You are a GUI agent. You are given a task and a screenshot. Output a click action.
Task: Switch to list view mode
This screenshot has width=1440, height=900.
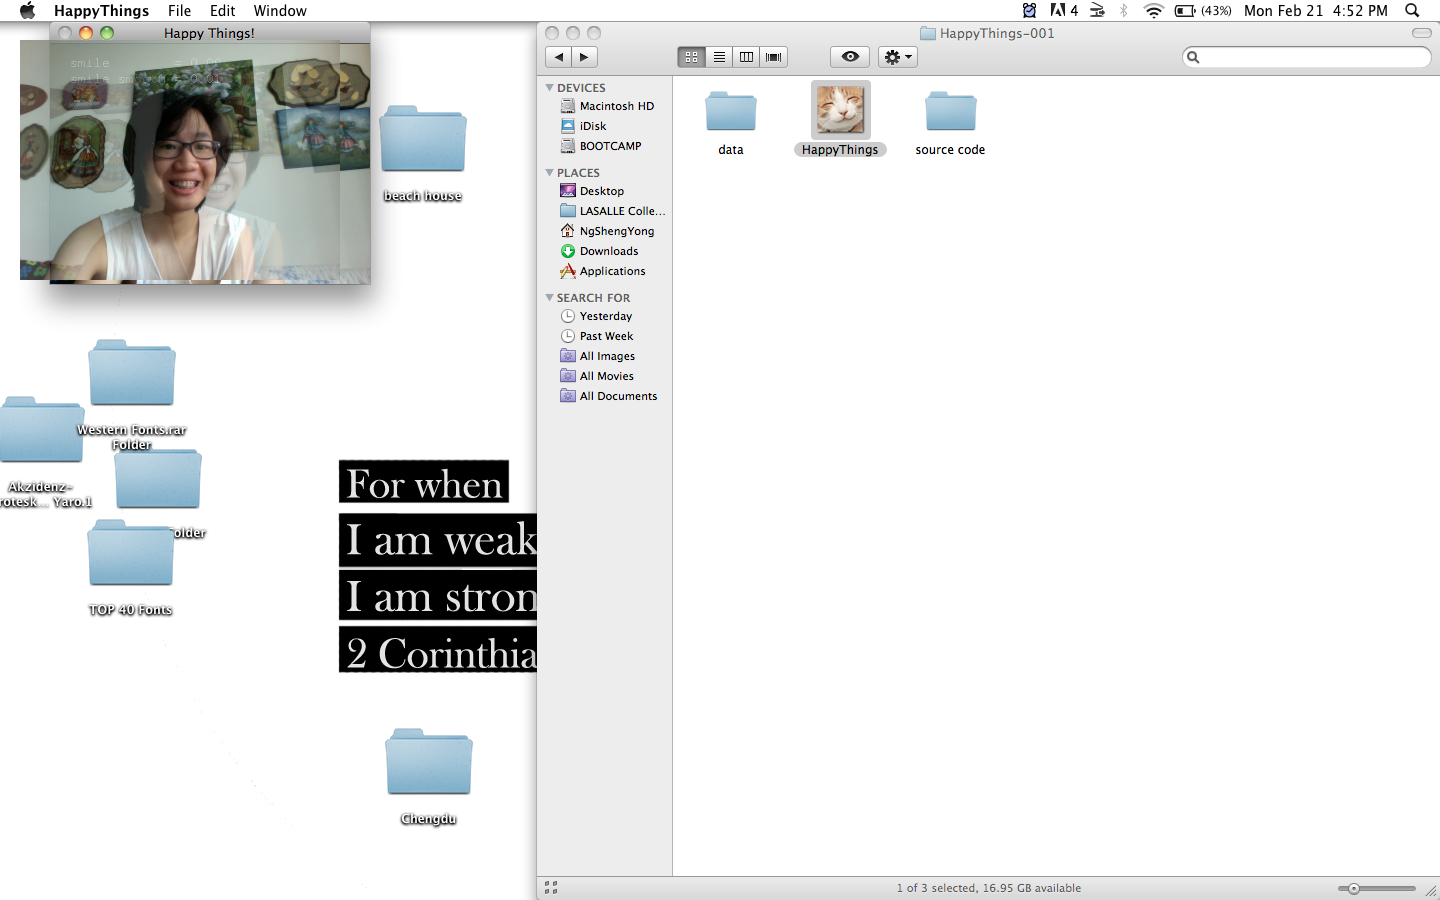pos(719,57)
